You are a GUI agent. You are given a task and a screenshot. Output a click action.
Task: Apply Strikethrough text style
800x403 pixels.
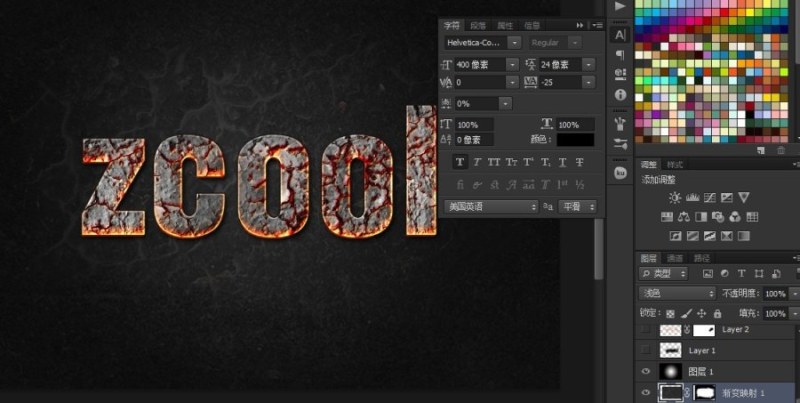580,162
